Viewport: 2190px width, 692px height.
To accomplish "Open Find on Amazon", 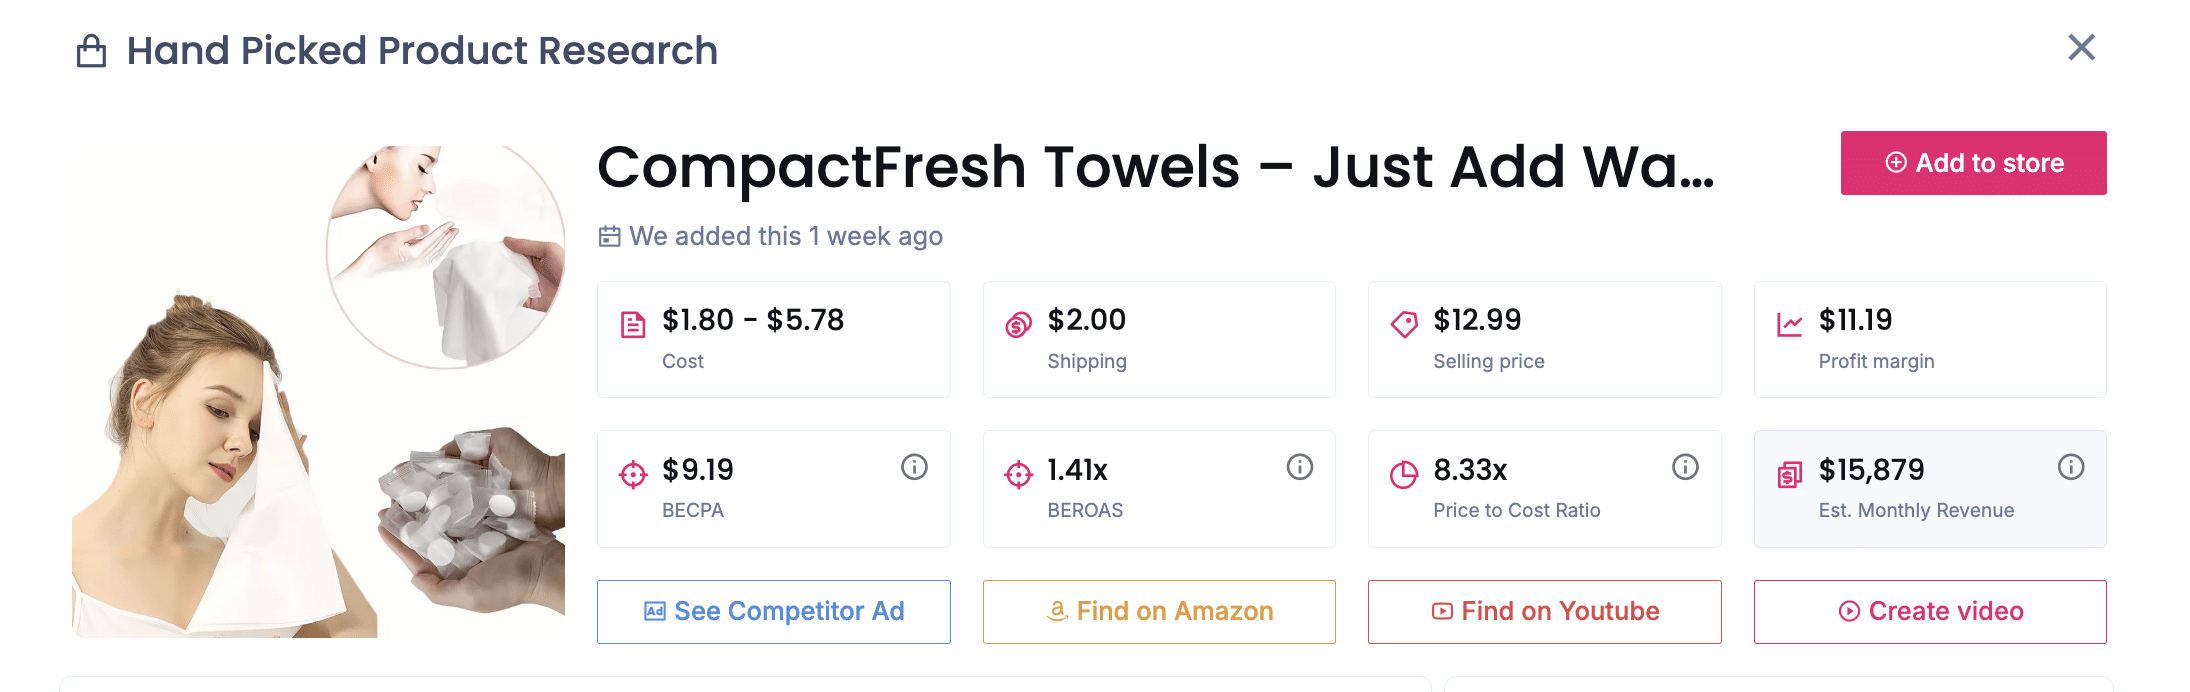I will point(1158,611).
